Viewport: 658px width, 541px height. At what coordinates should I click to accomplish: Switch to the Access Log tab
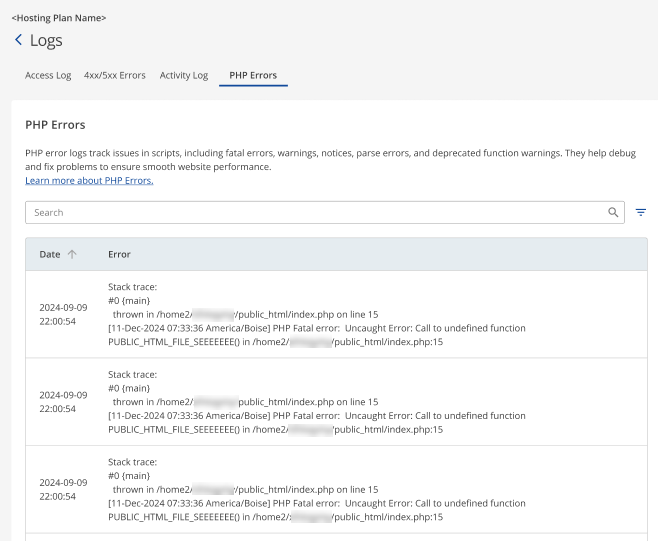click(x=48, y=76)
